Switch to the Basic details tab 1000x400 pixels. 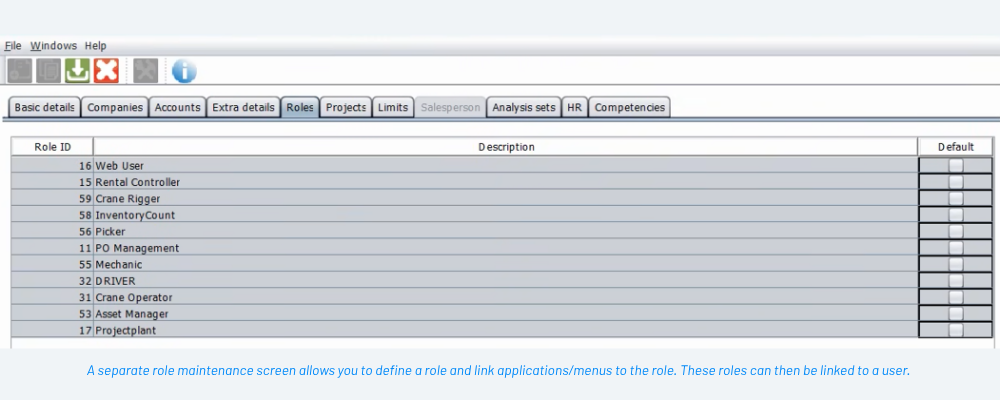pos(44,108)
